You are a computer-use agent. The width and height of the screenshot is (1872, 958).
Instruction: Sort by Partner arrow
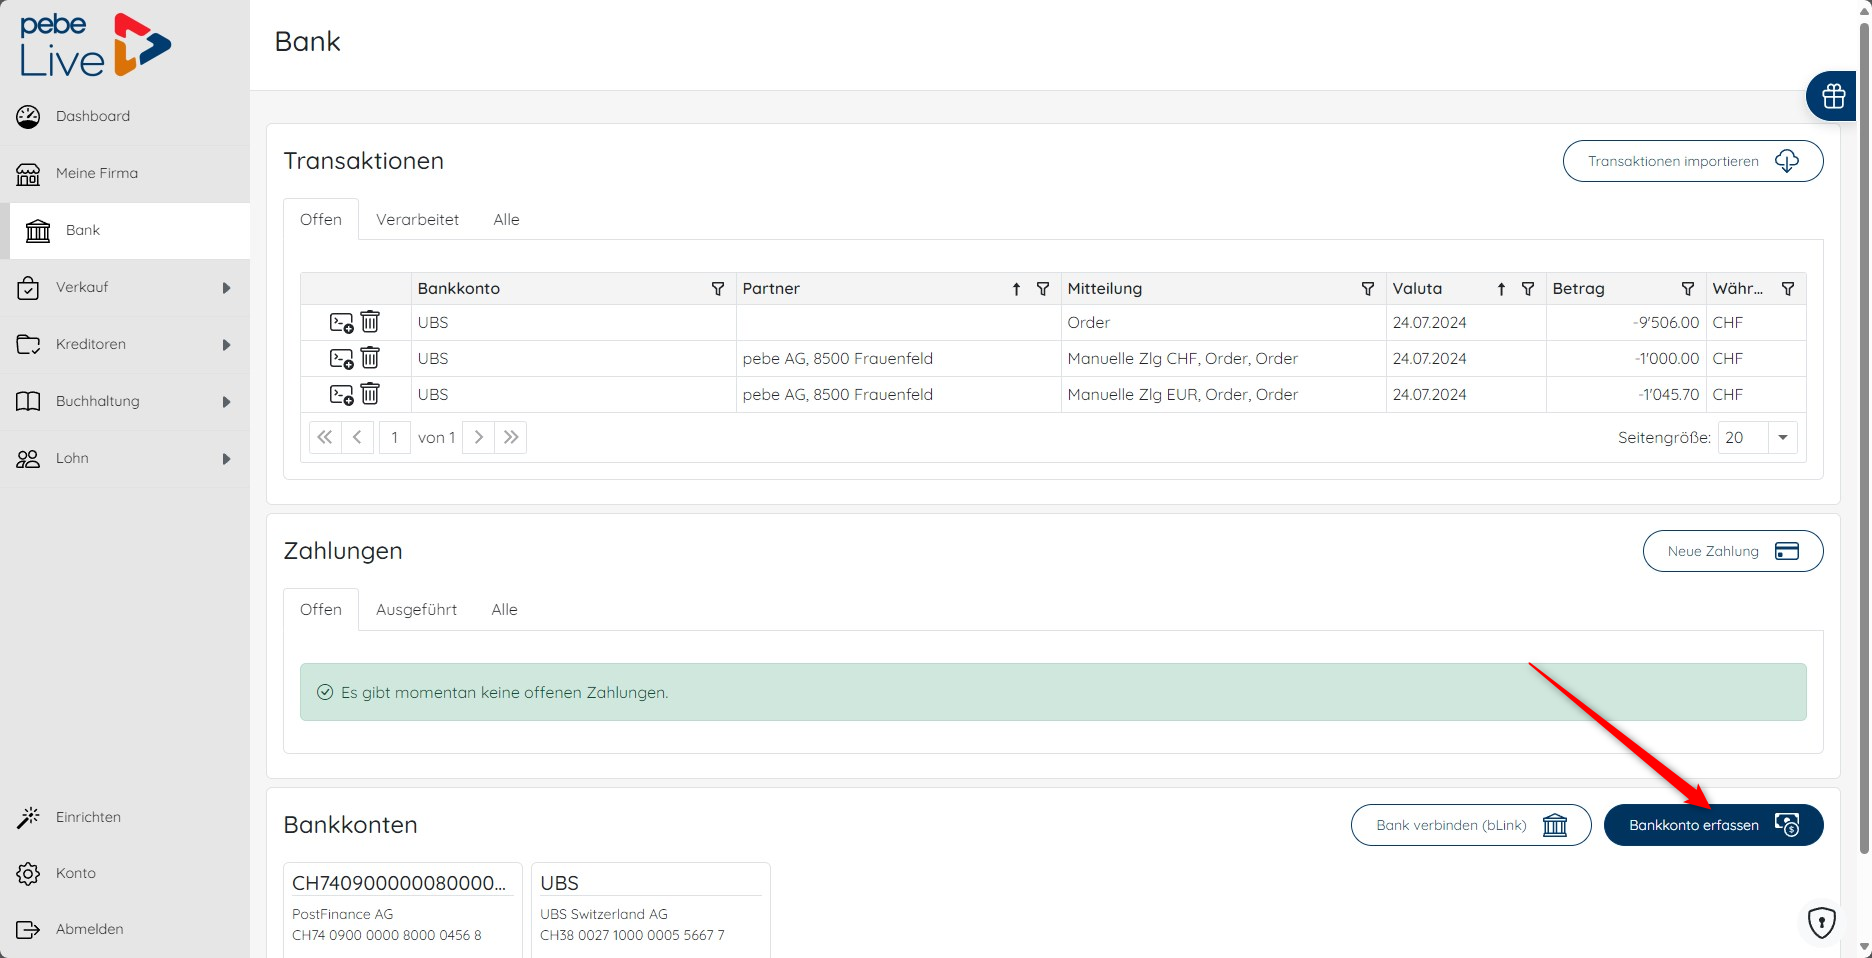(x=1016, y=289)
